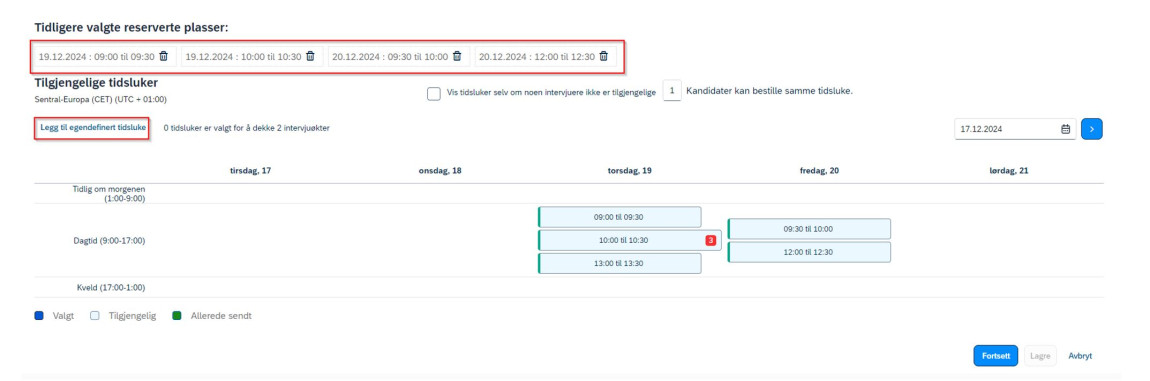Toggle 'Vis tidsluker selv om noen intervjuere' checkbox
Viewport: 1150px width, 381px height.
(x=433, y=93)
